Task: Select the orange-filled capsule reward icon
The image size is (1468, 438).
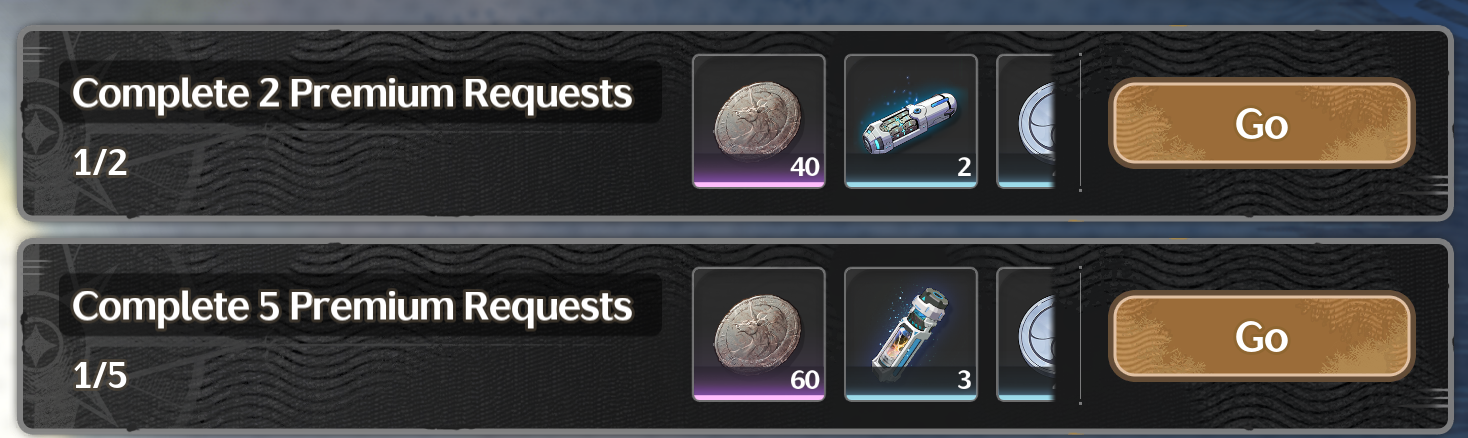Action: tap(911, 334)
